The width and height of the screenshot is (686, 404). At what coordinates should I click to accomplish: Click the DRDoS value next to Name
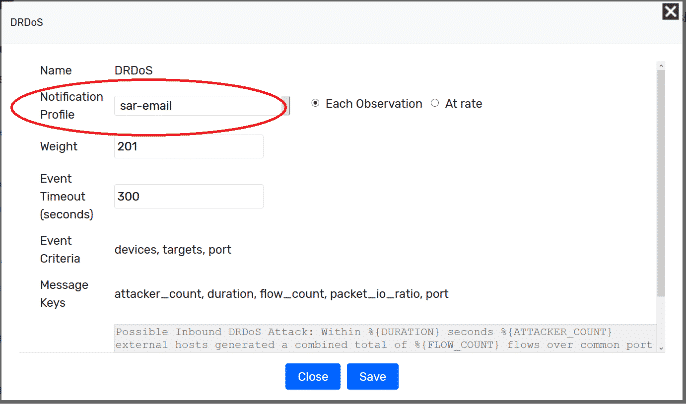point(133,70)
